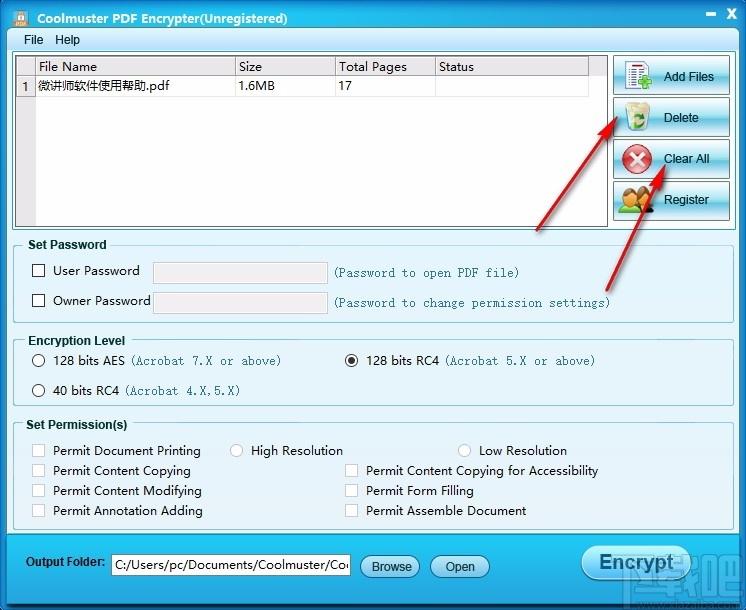746x610 pixels.
Task: Click the Add Files button label
Action: pyautogui.click(x=688, y=77)
